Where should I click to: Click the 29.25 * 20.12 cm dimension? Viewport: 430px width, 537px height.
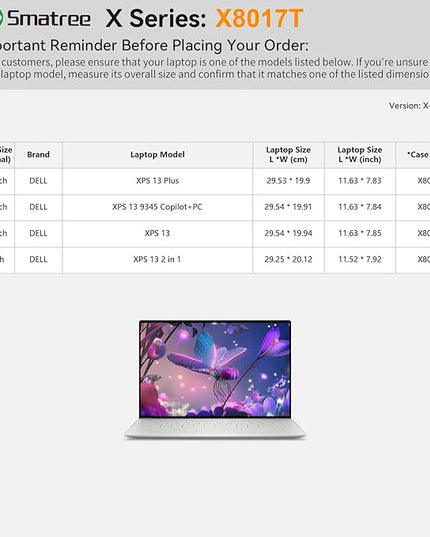pos(288,260)
